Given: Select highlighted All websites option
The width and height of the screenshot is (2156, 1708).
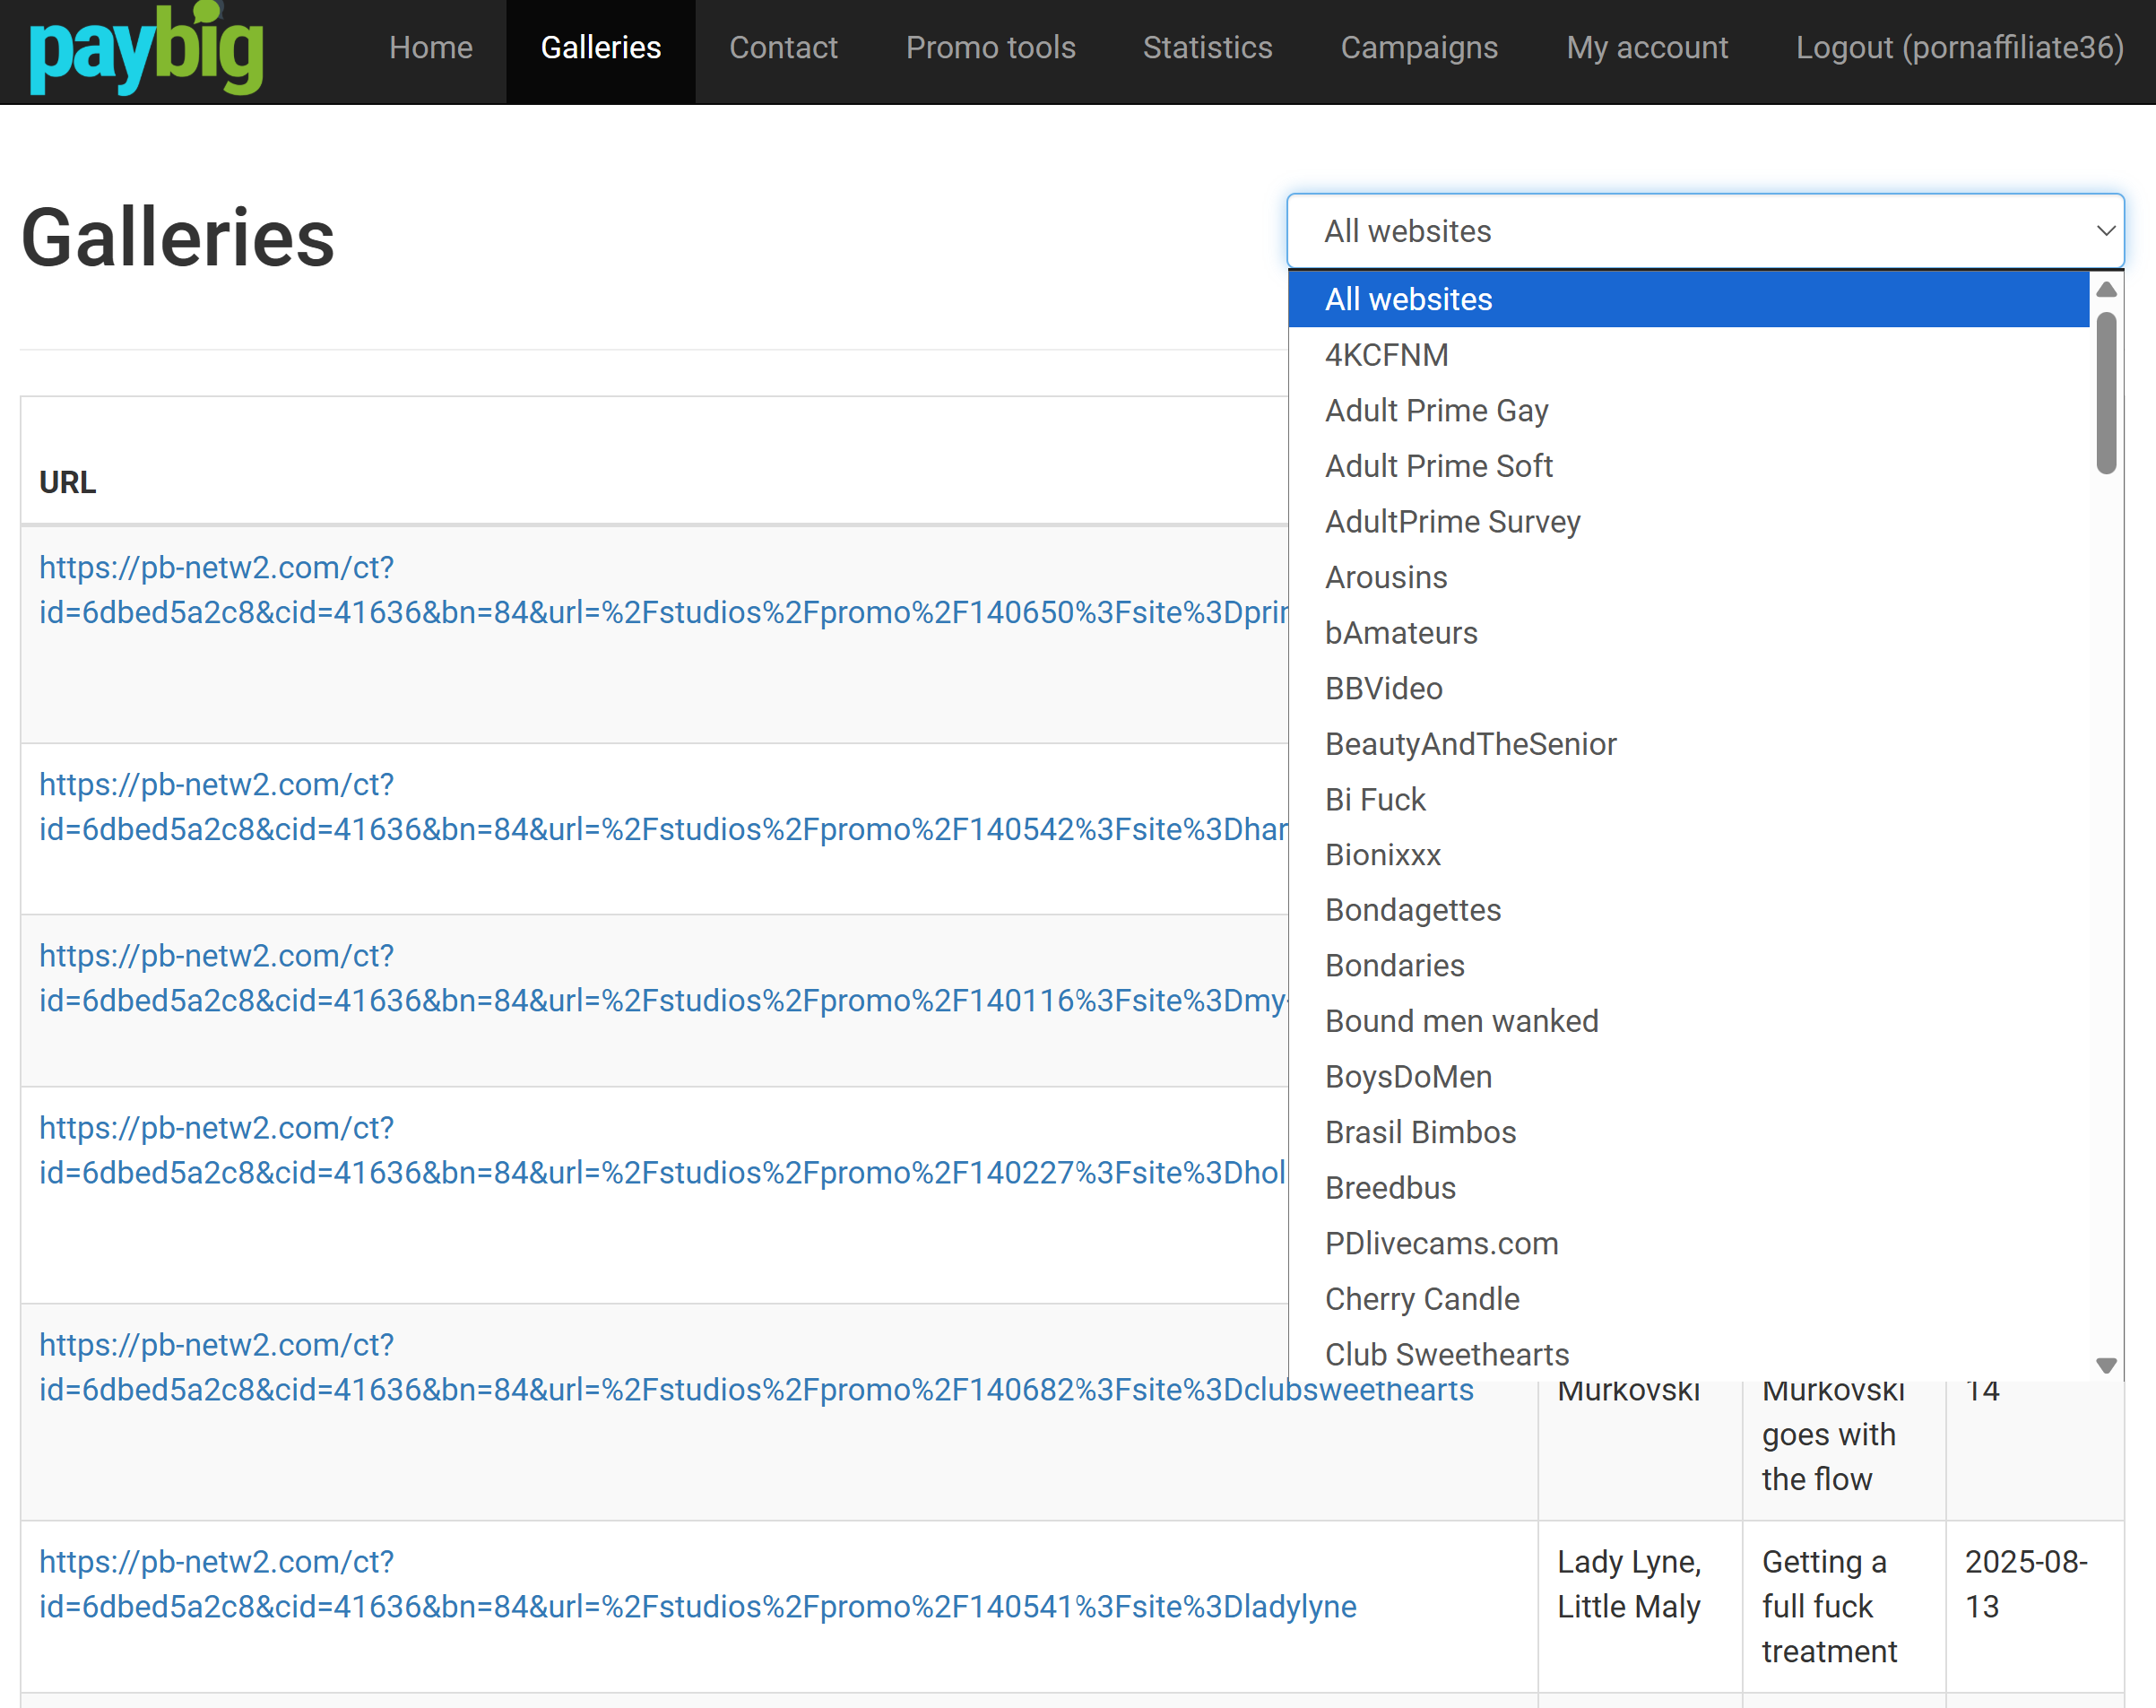Looking at the screenshot, I should (1688, 299).
